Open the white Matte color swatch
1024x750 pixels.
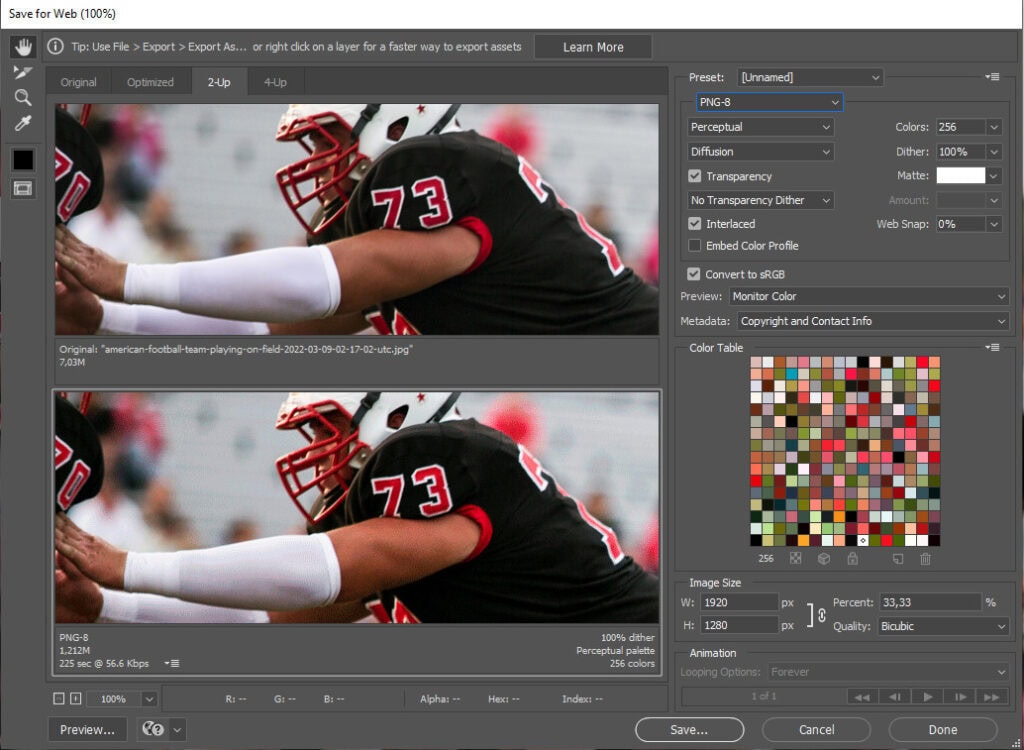(x=963, y=175)
